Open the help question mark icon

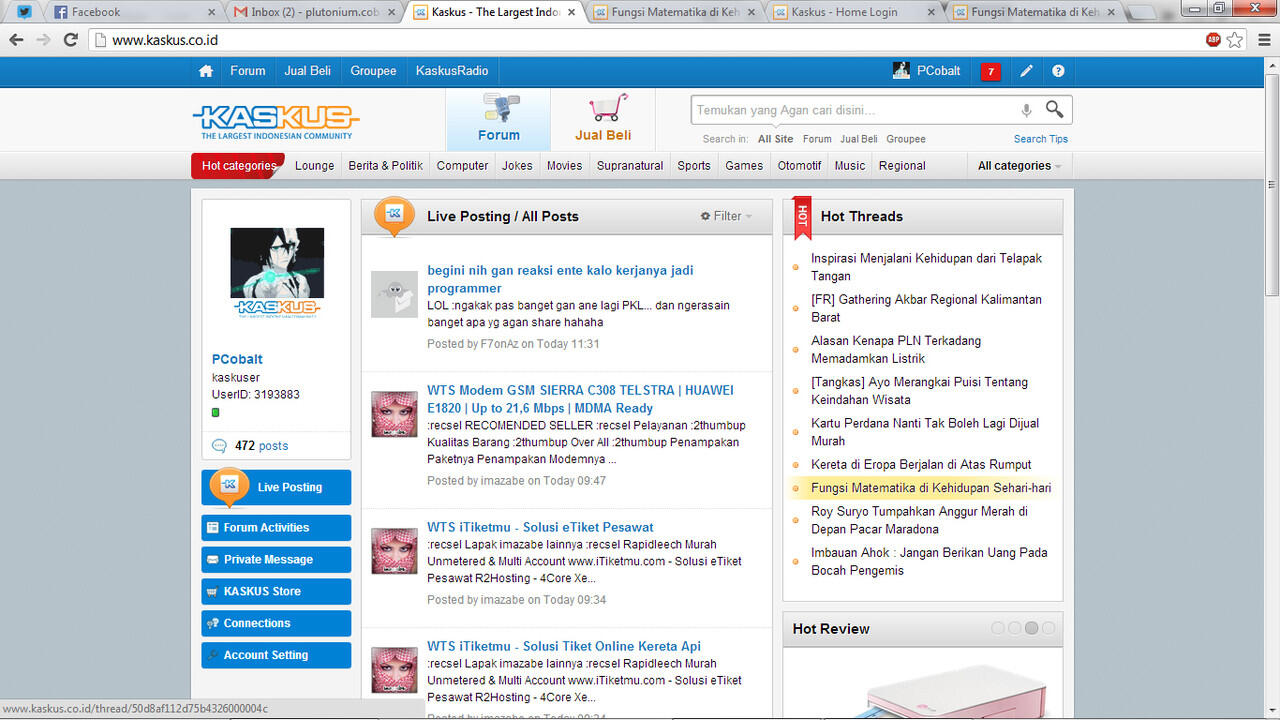[x=1058, y=71]
